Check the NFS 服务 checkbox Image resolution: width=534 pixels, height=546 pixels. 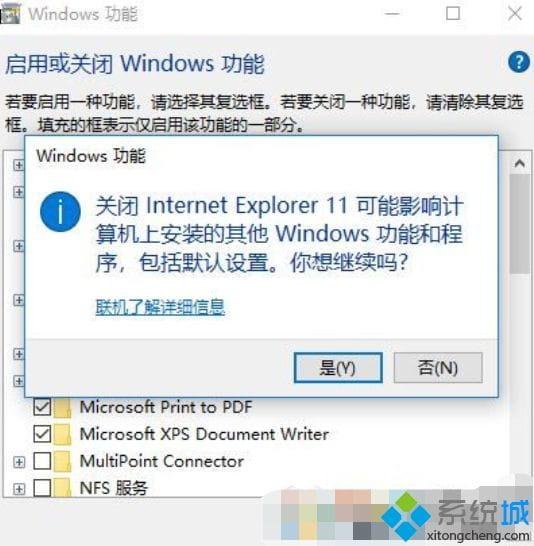42,488
